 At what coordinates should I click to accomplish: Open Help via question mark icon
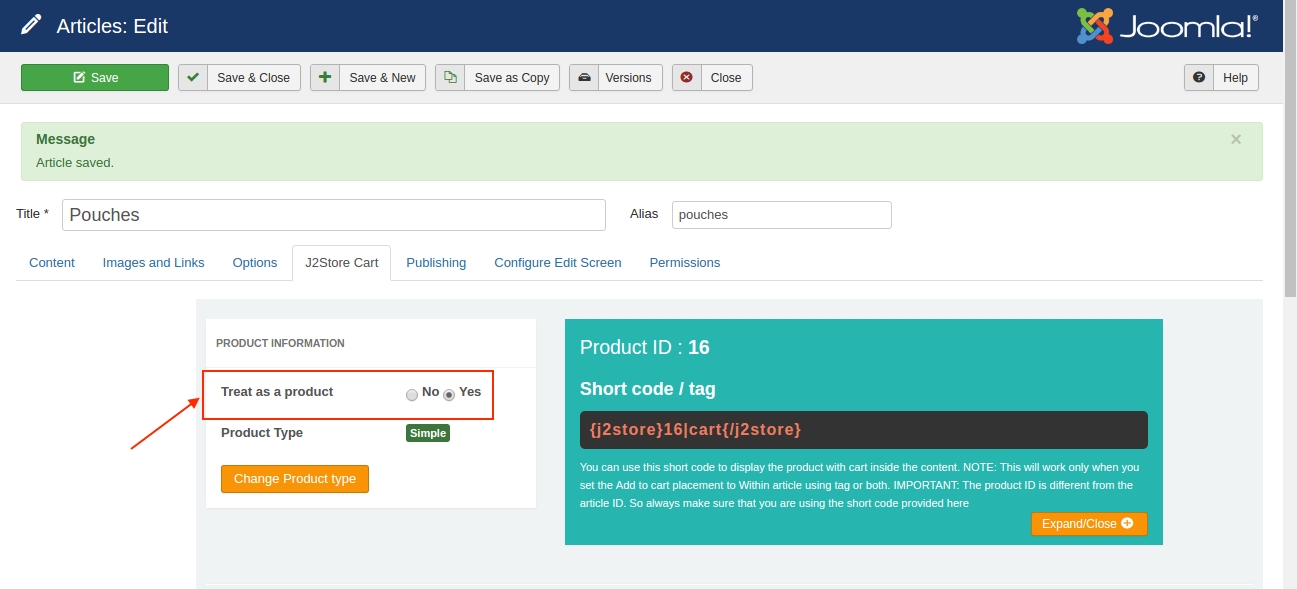pos(1199,78)
